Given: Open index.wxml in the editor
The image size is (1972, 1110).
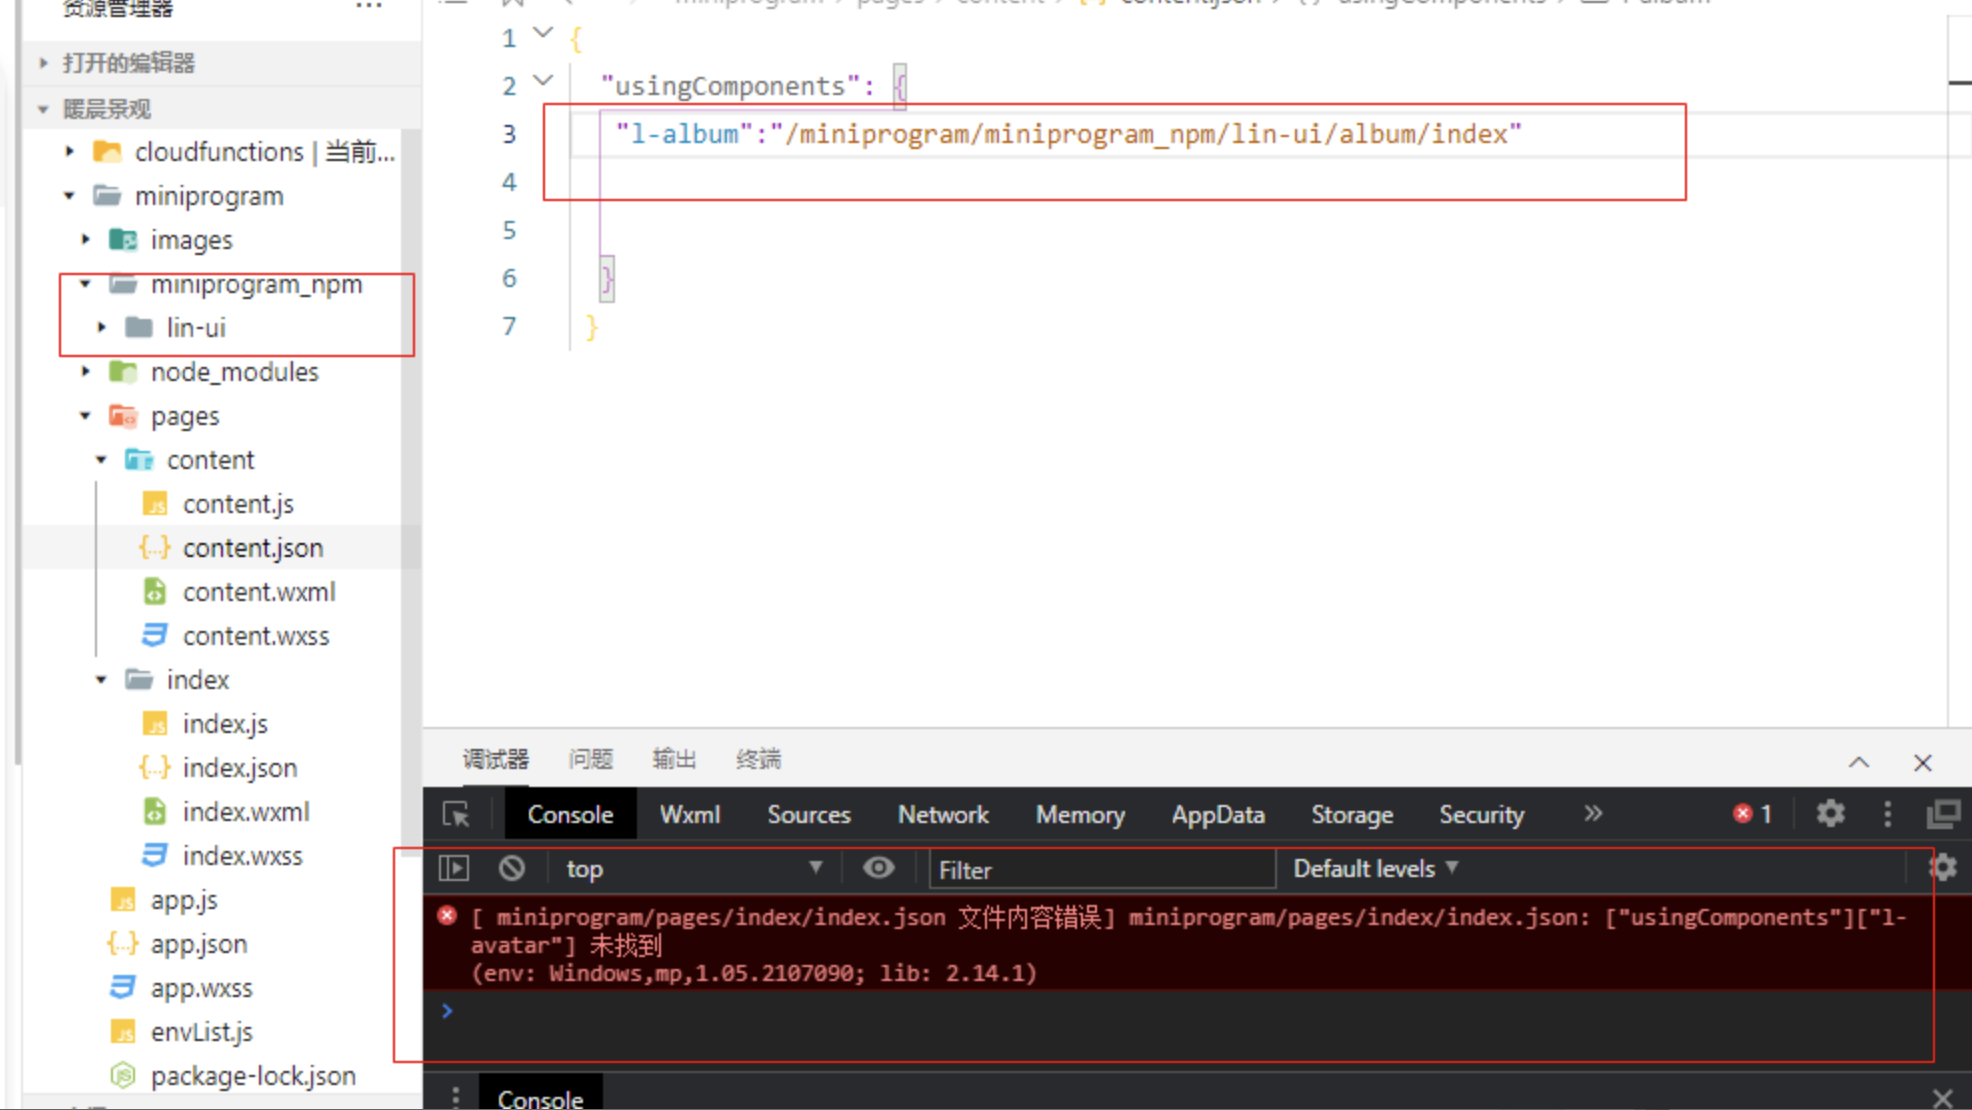Looking at the screenshot, I should (246, 811).
